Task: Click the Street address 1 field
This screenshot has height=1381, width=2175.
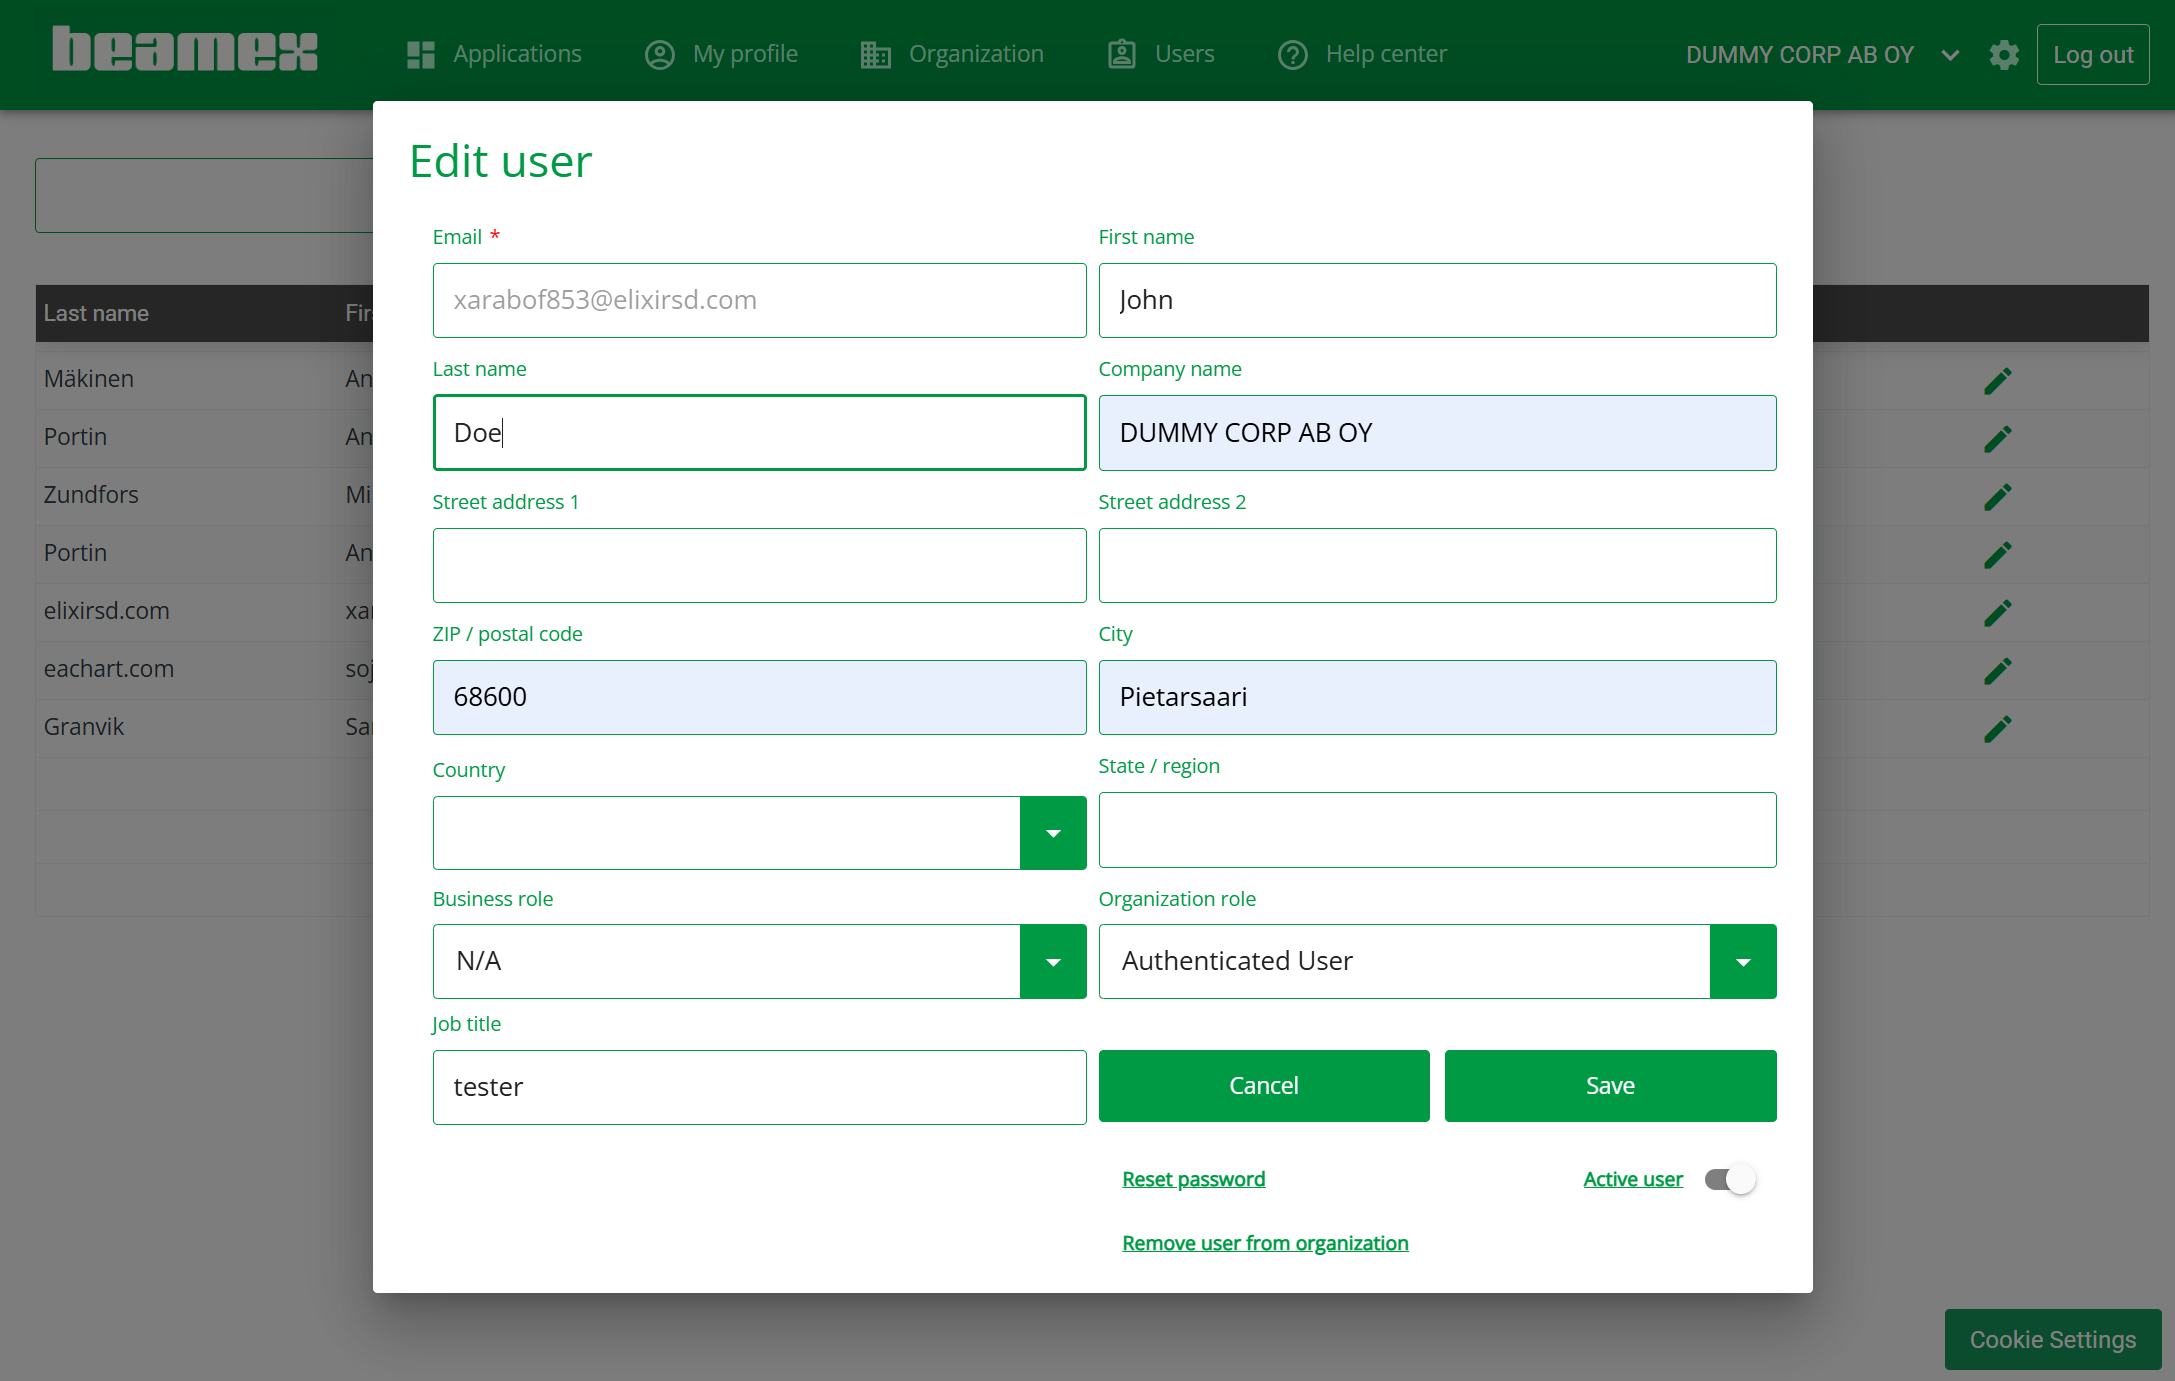Action: pyautogui.click(x=760, y=565)
